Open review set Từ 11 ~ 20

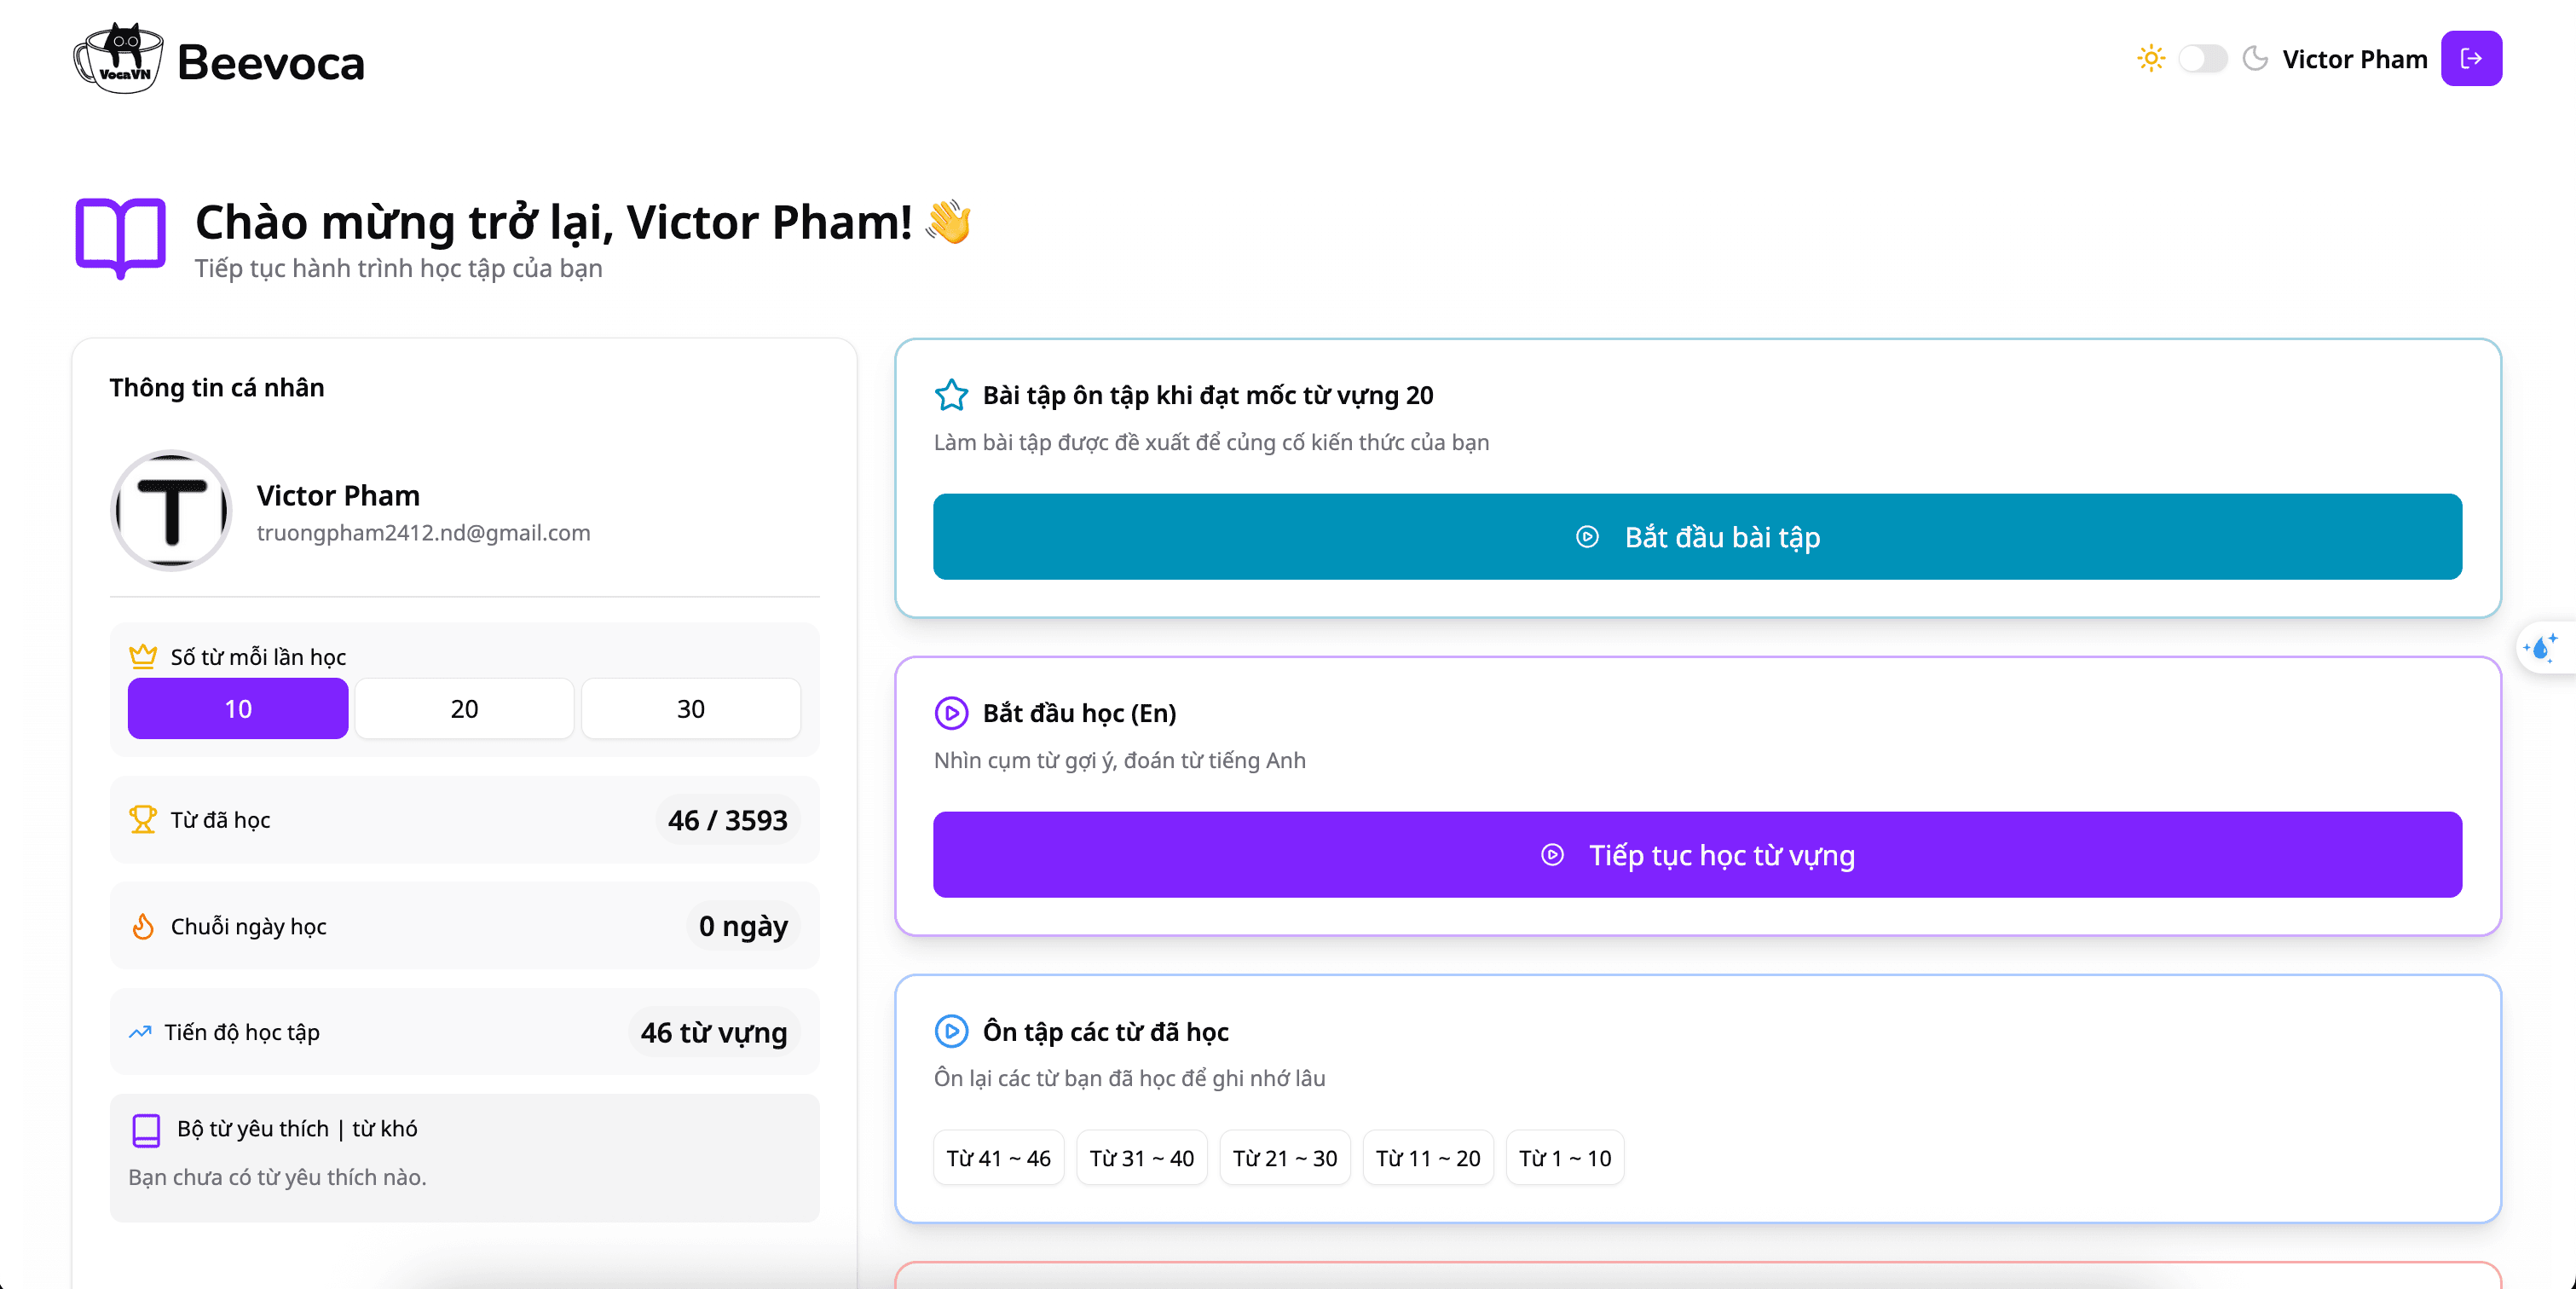pos(1427,1158)
